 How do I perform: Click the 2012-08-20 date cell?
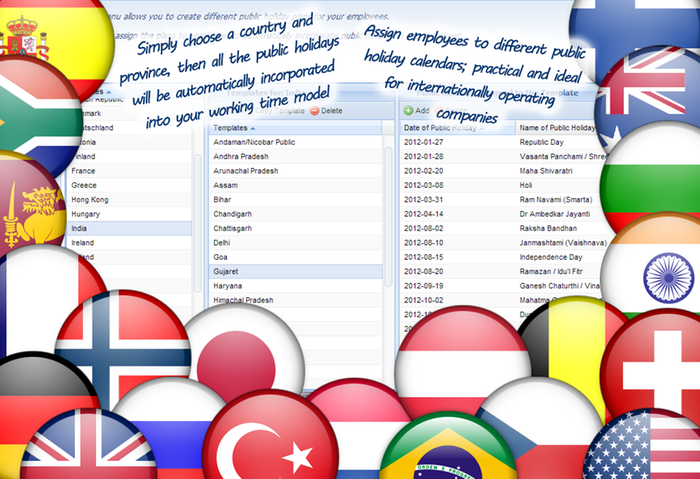[423, 271]
